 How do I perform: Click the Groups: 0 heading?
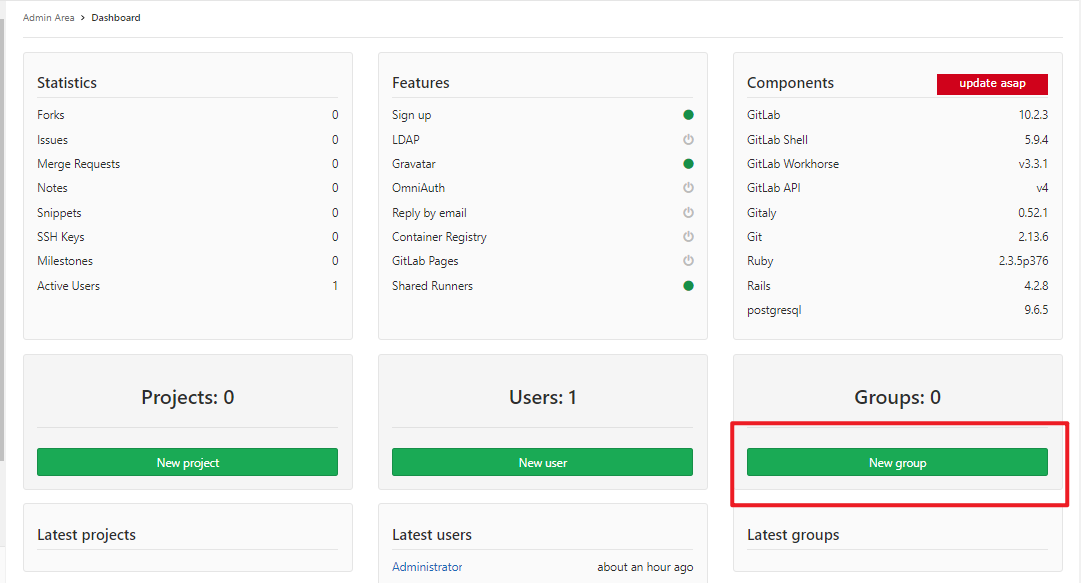897,398
